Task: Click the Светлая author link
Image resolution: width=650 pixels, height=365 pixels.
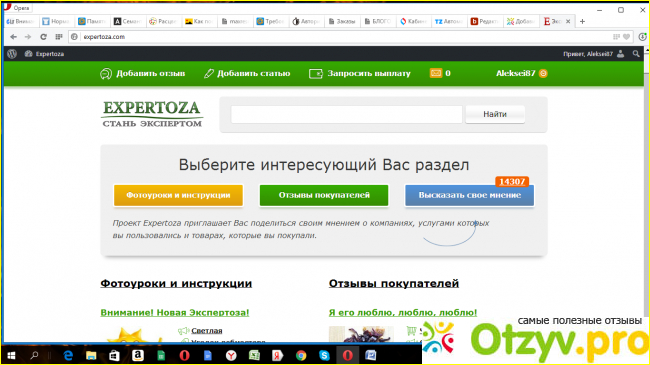Action: click(x=206, y=331)
